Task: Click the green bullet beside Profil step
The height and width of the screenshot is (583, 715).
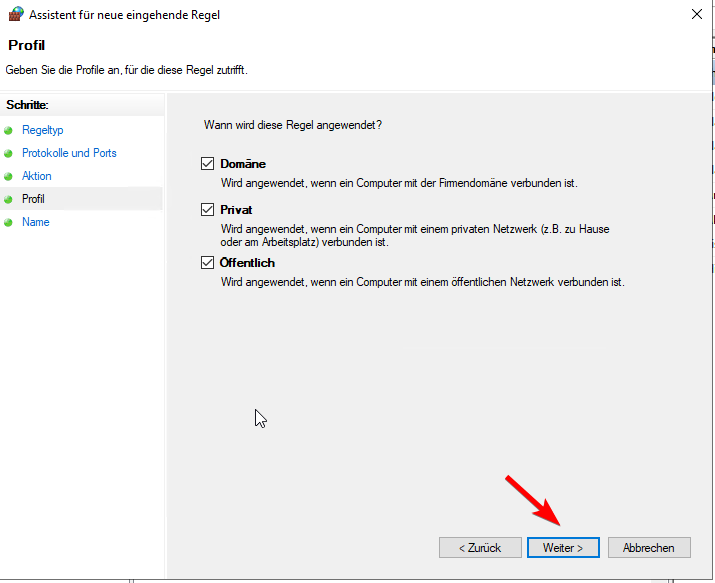Action: [x=8, y=200]
